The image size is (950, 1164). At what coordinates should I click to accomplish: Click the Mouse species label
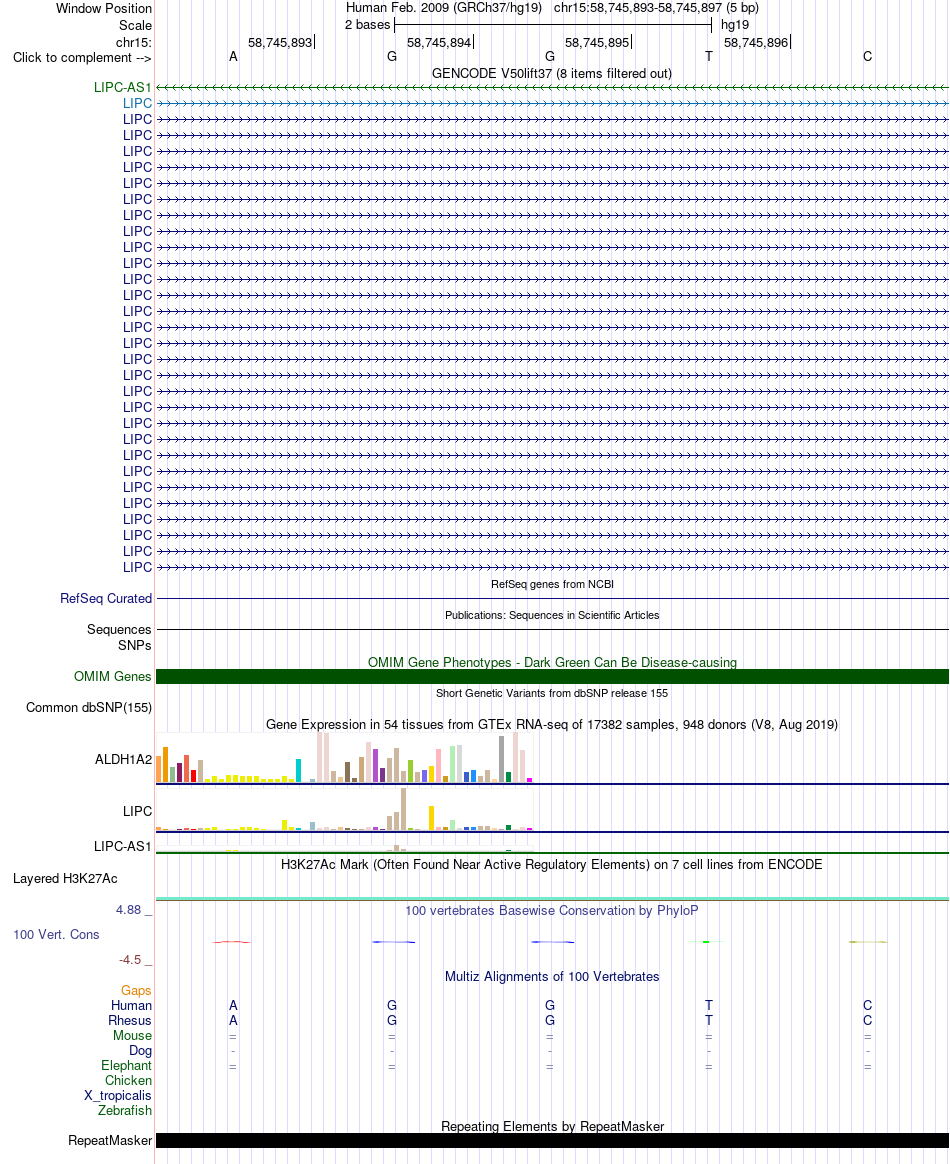point(132,1036)
